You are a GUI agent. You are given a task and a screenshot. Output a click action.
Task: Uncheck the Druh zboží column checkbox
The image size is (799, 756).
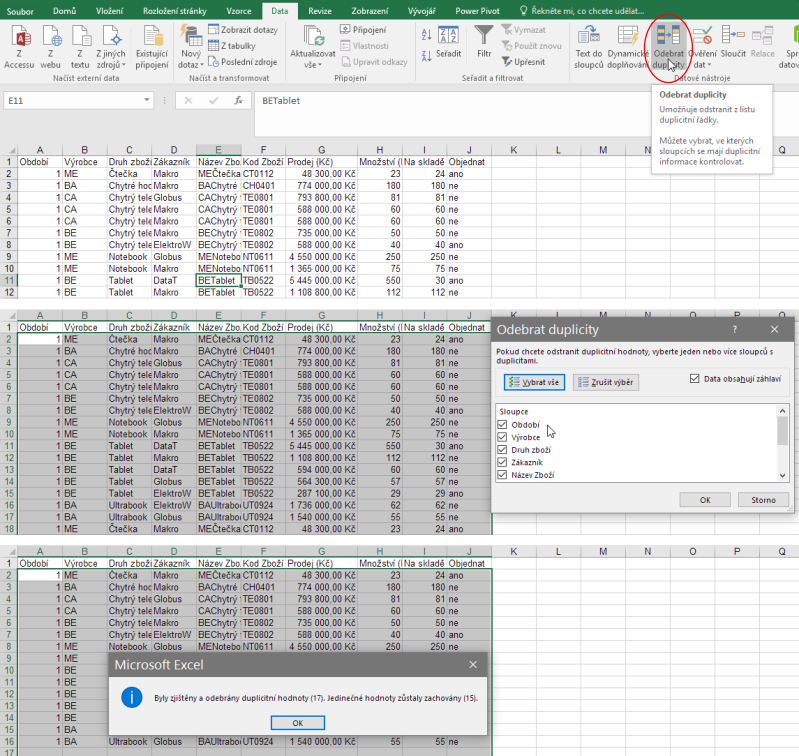click(x=502, y=449)
